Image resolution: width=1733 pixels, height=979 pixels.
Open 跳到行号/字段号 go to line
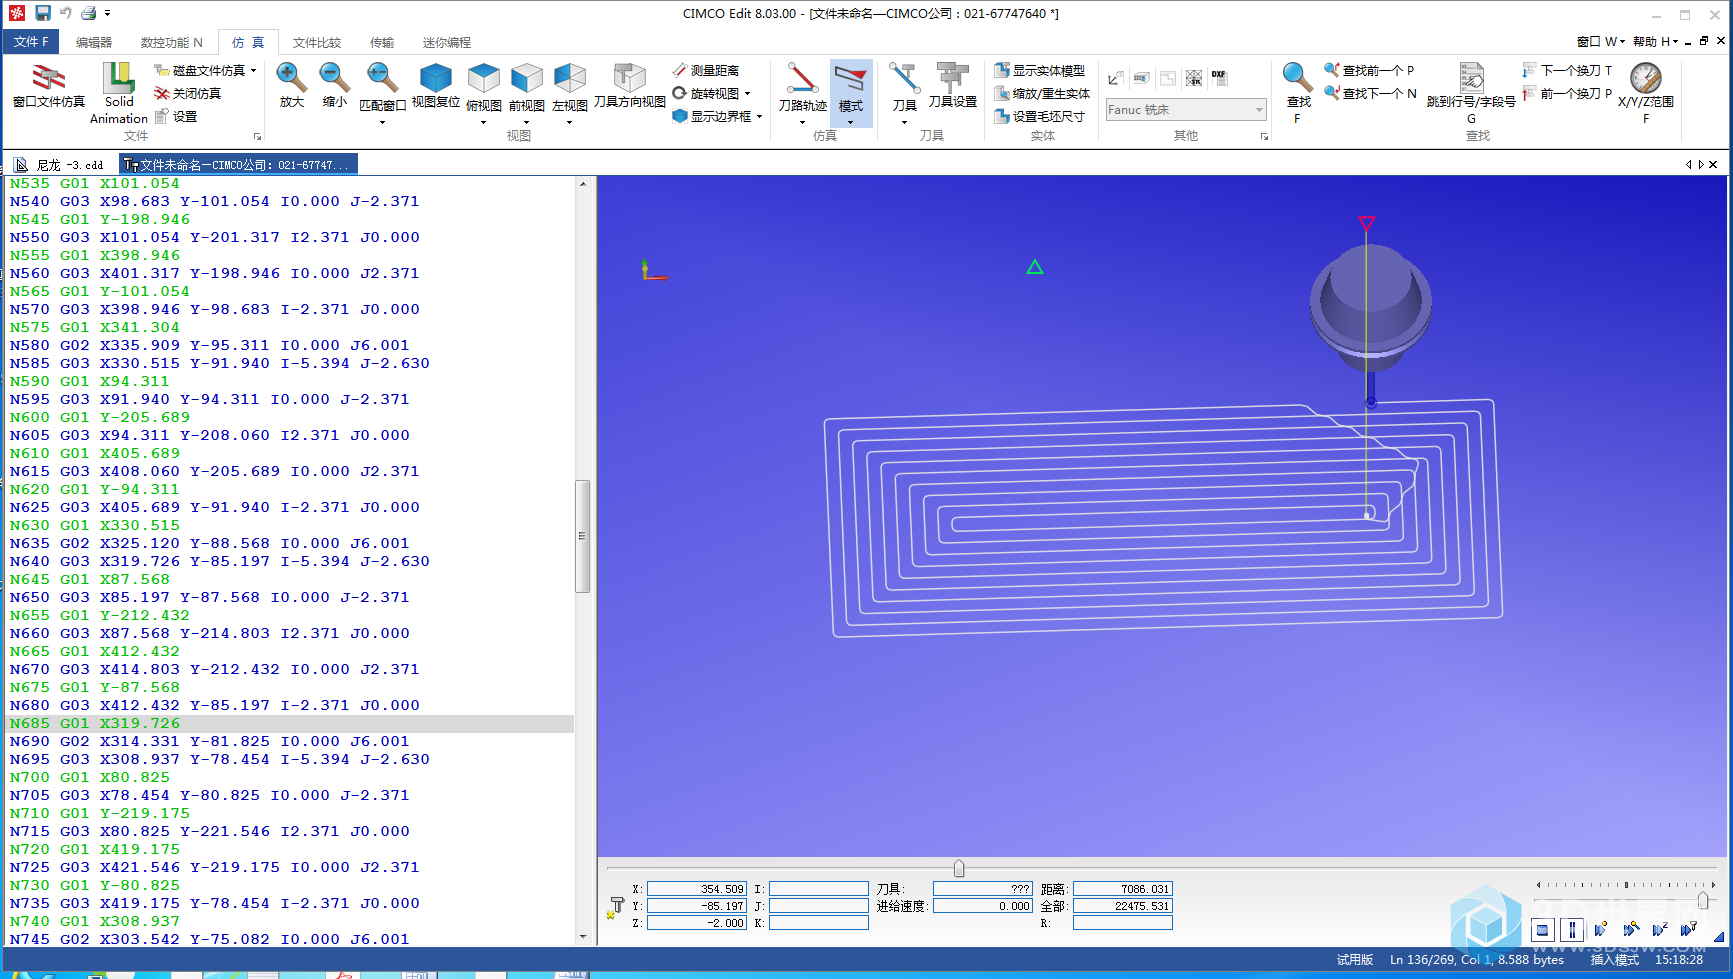click(x=1471, y=93)
